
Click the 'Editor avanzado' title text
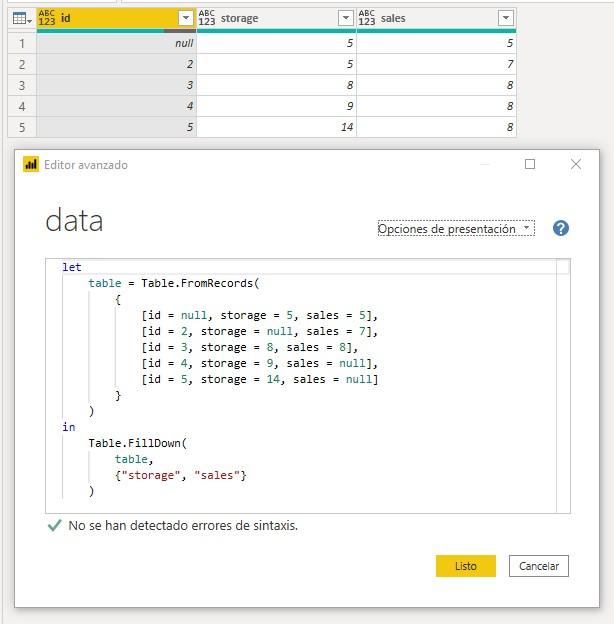[86, 165]
